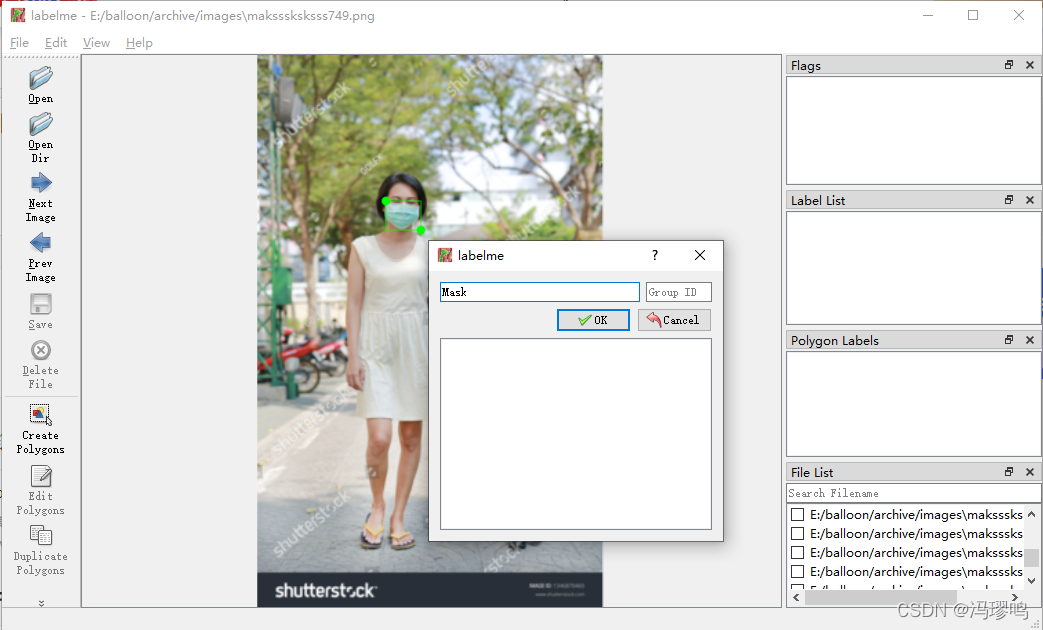Float the Label List panel

click(1009, 200)
